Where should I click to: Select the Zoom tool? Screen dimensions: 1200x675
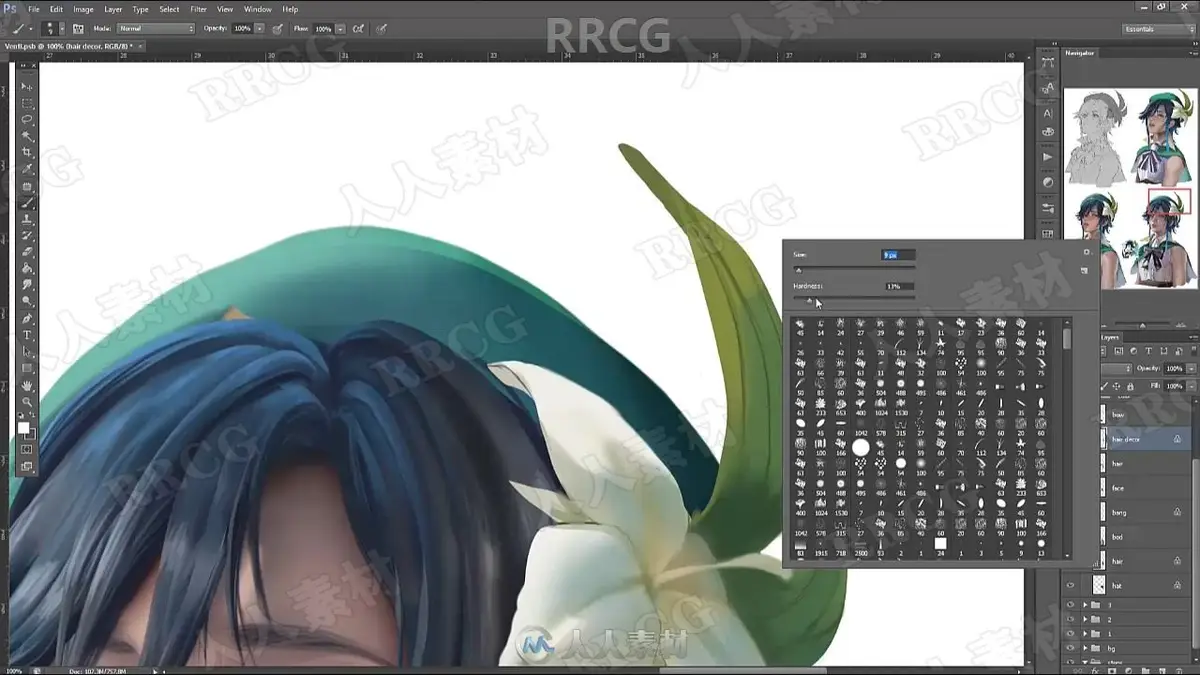click(27, 402)
